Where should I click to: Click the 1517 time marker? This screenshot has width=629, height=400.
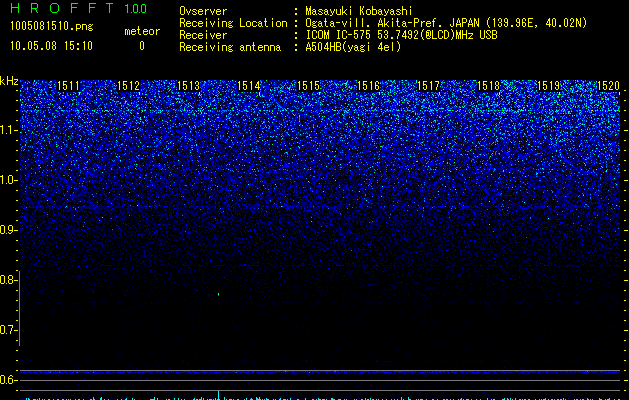click(x=428, y=86)
